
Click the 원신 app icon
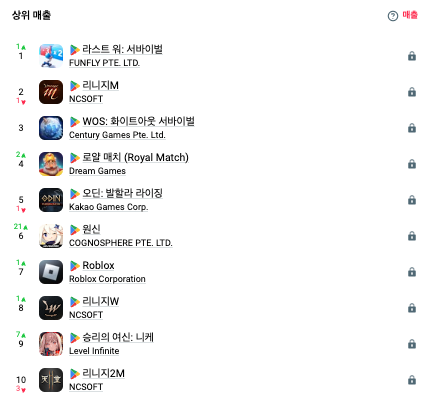pyautogui.click(x=51, y=236)
